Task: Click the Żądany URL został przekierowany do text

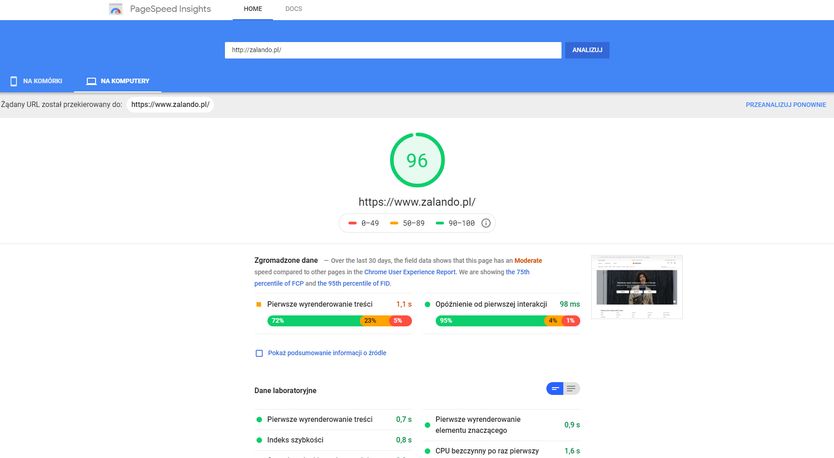Action: click(62, 104)
